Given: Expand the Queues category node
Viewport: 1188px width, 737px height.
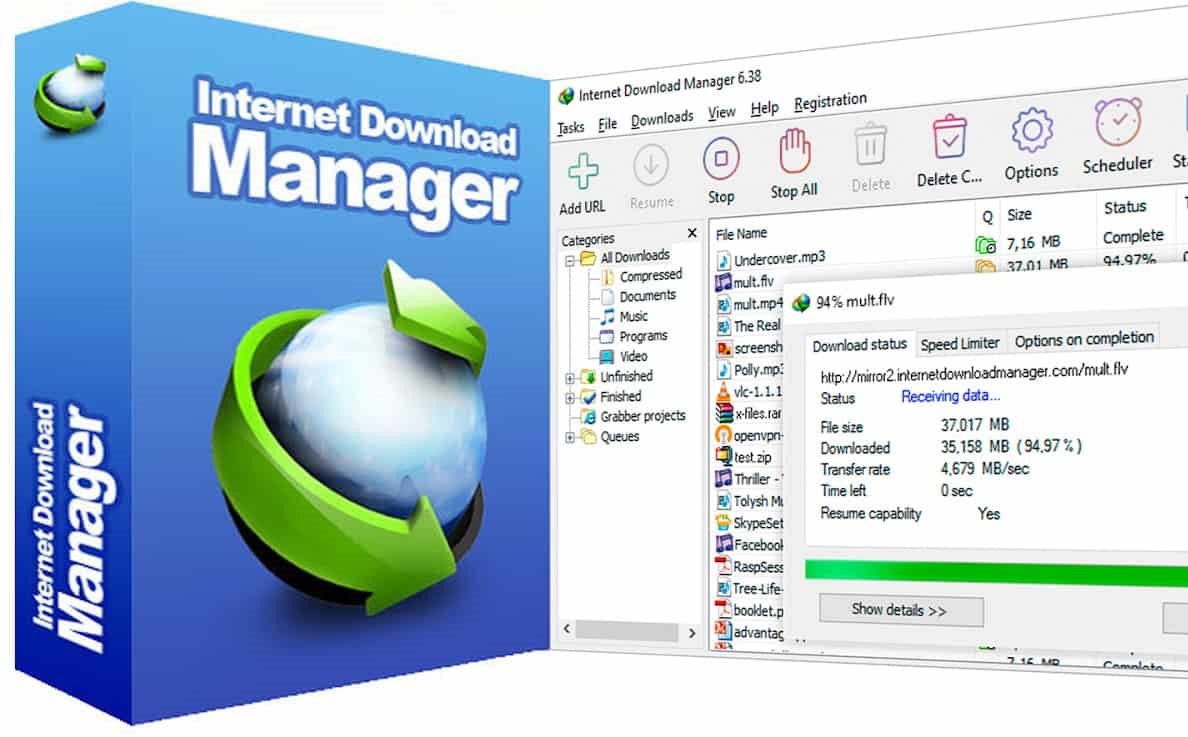Looking at the screenshot, I should [x=570, y=437].
